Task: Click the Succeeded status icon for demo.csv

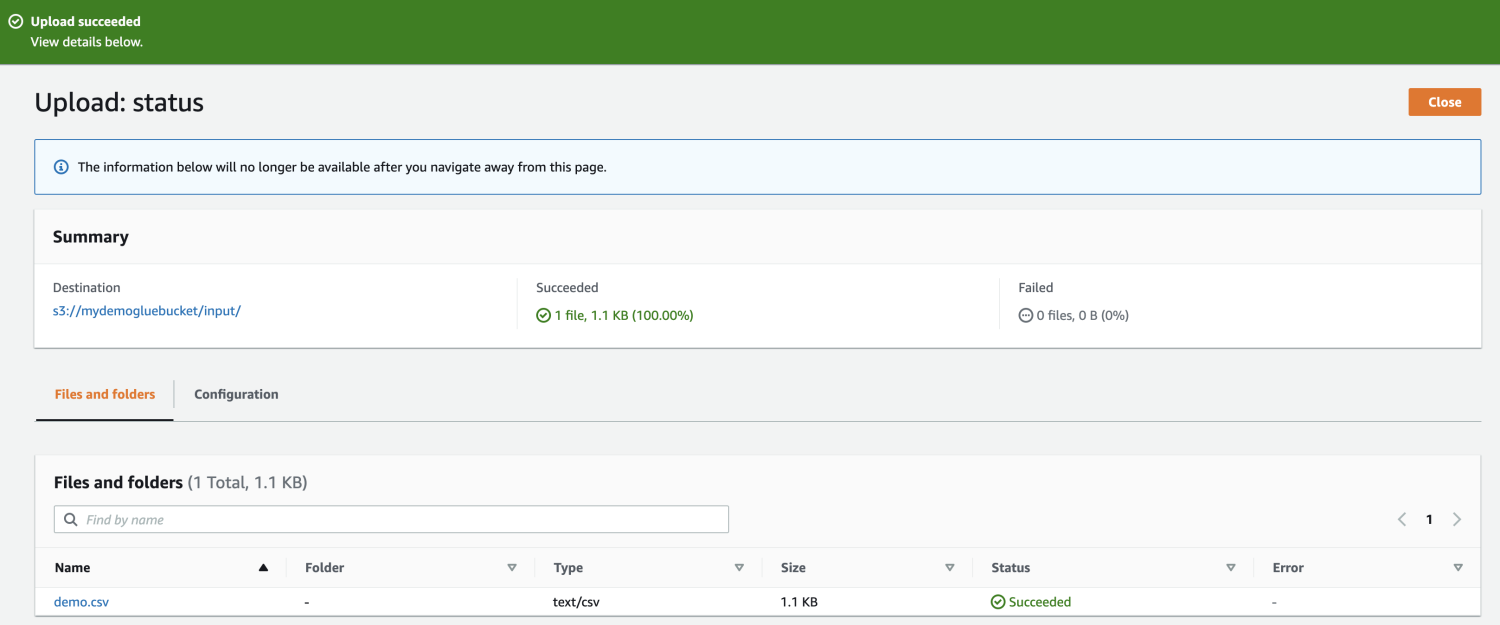Action: [x=997, y=602]
